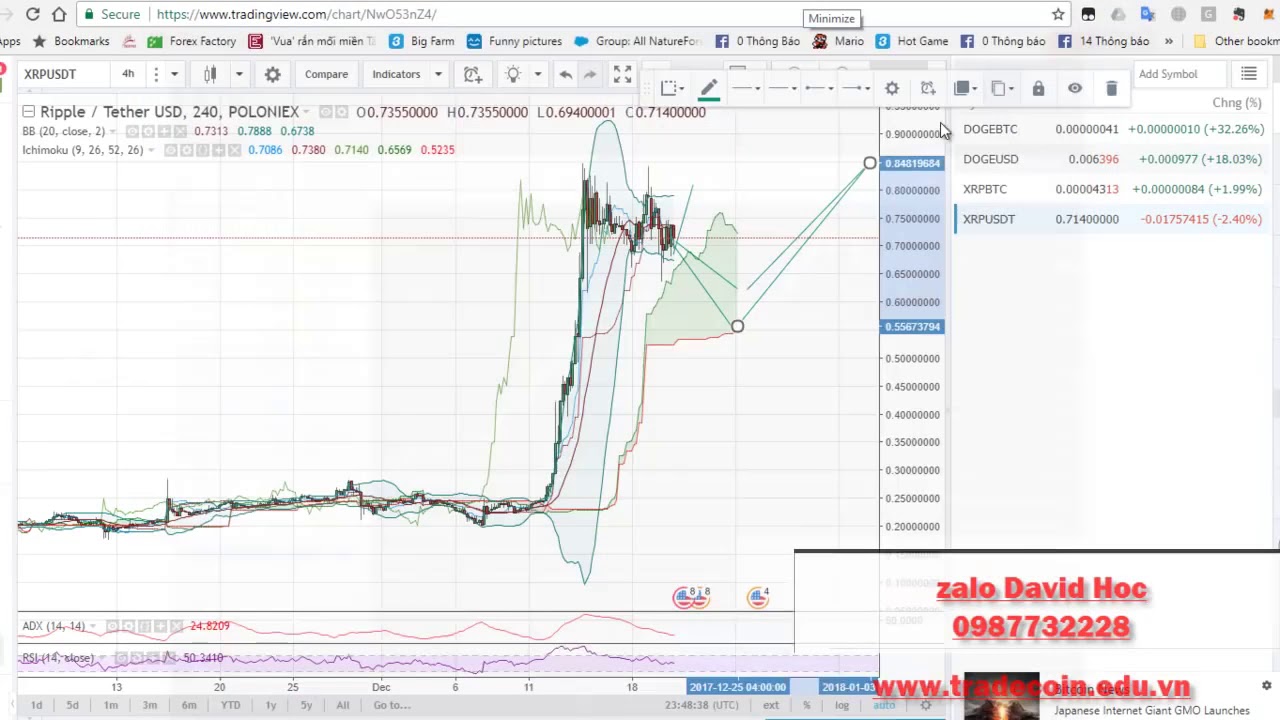Select the 5d time range
1280x720 pixels.
point(72,705)
